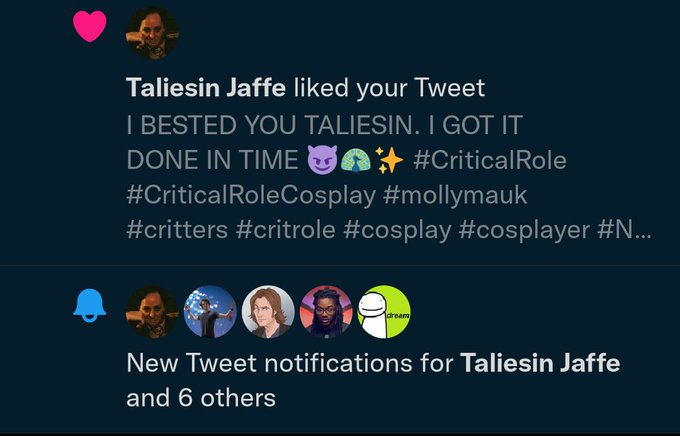The height and width of the screenshot is (436, 680).
Task: Open the #critrole hashtag
Action: click(x=285, y=230)
